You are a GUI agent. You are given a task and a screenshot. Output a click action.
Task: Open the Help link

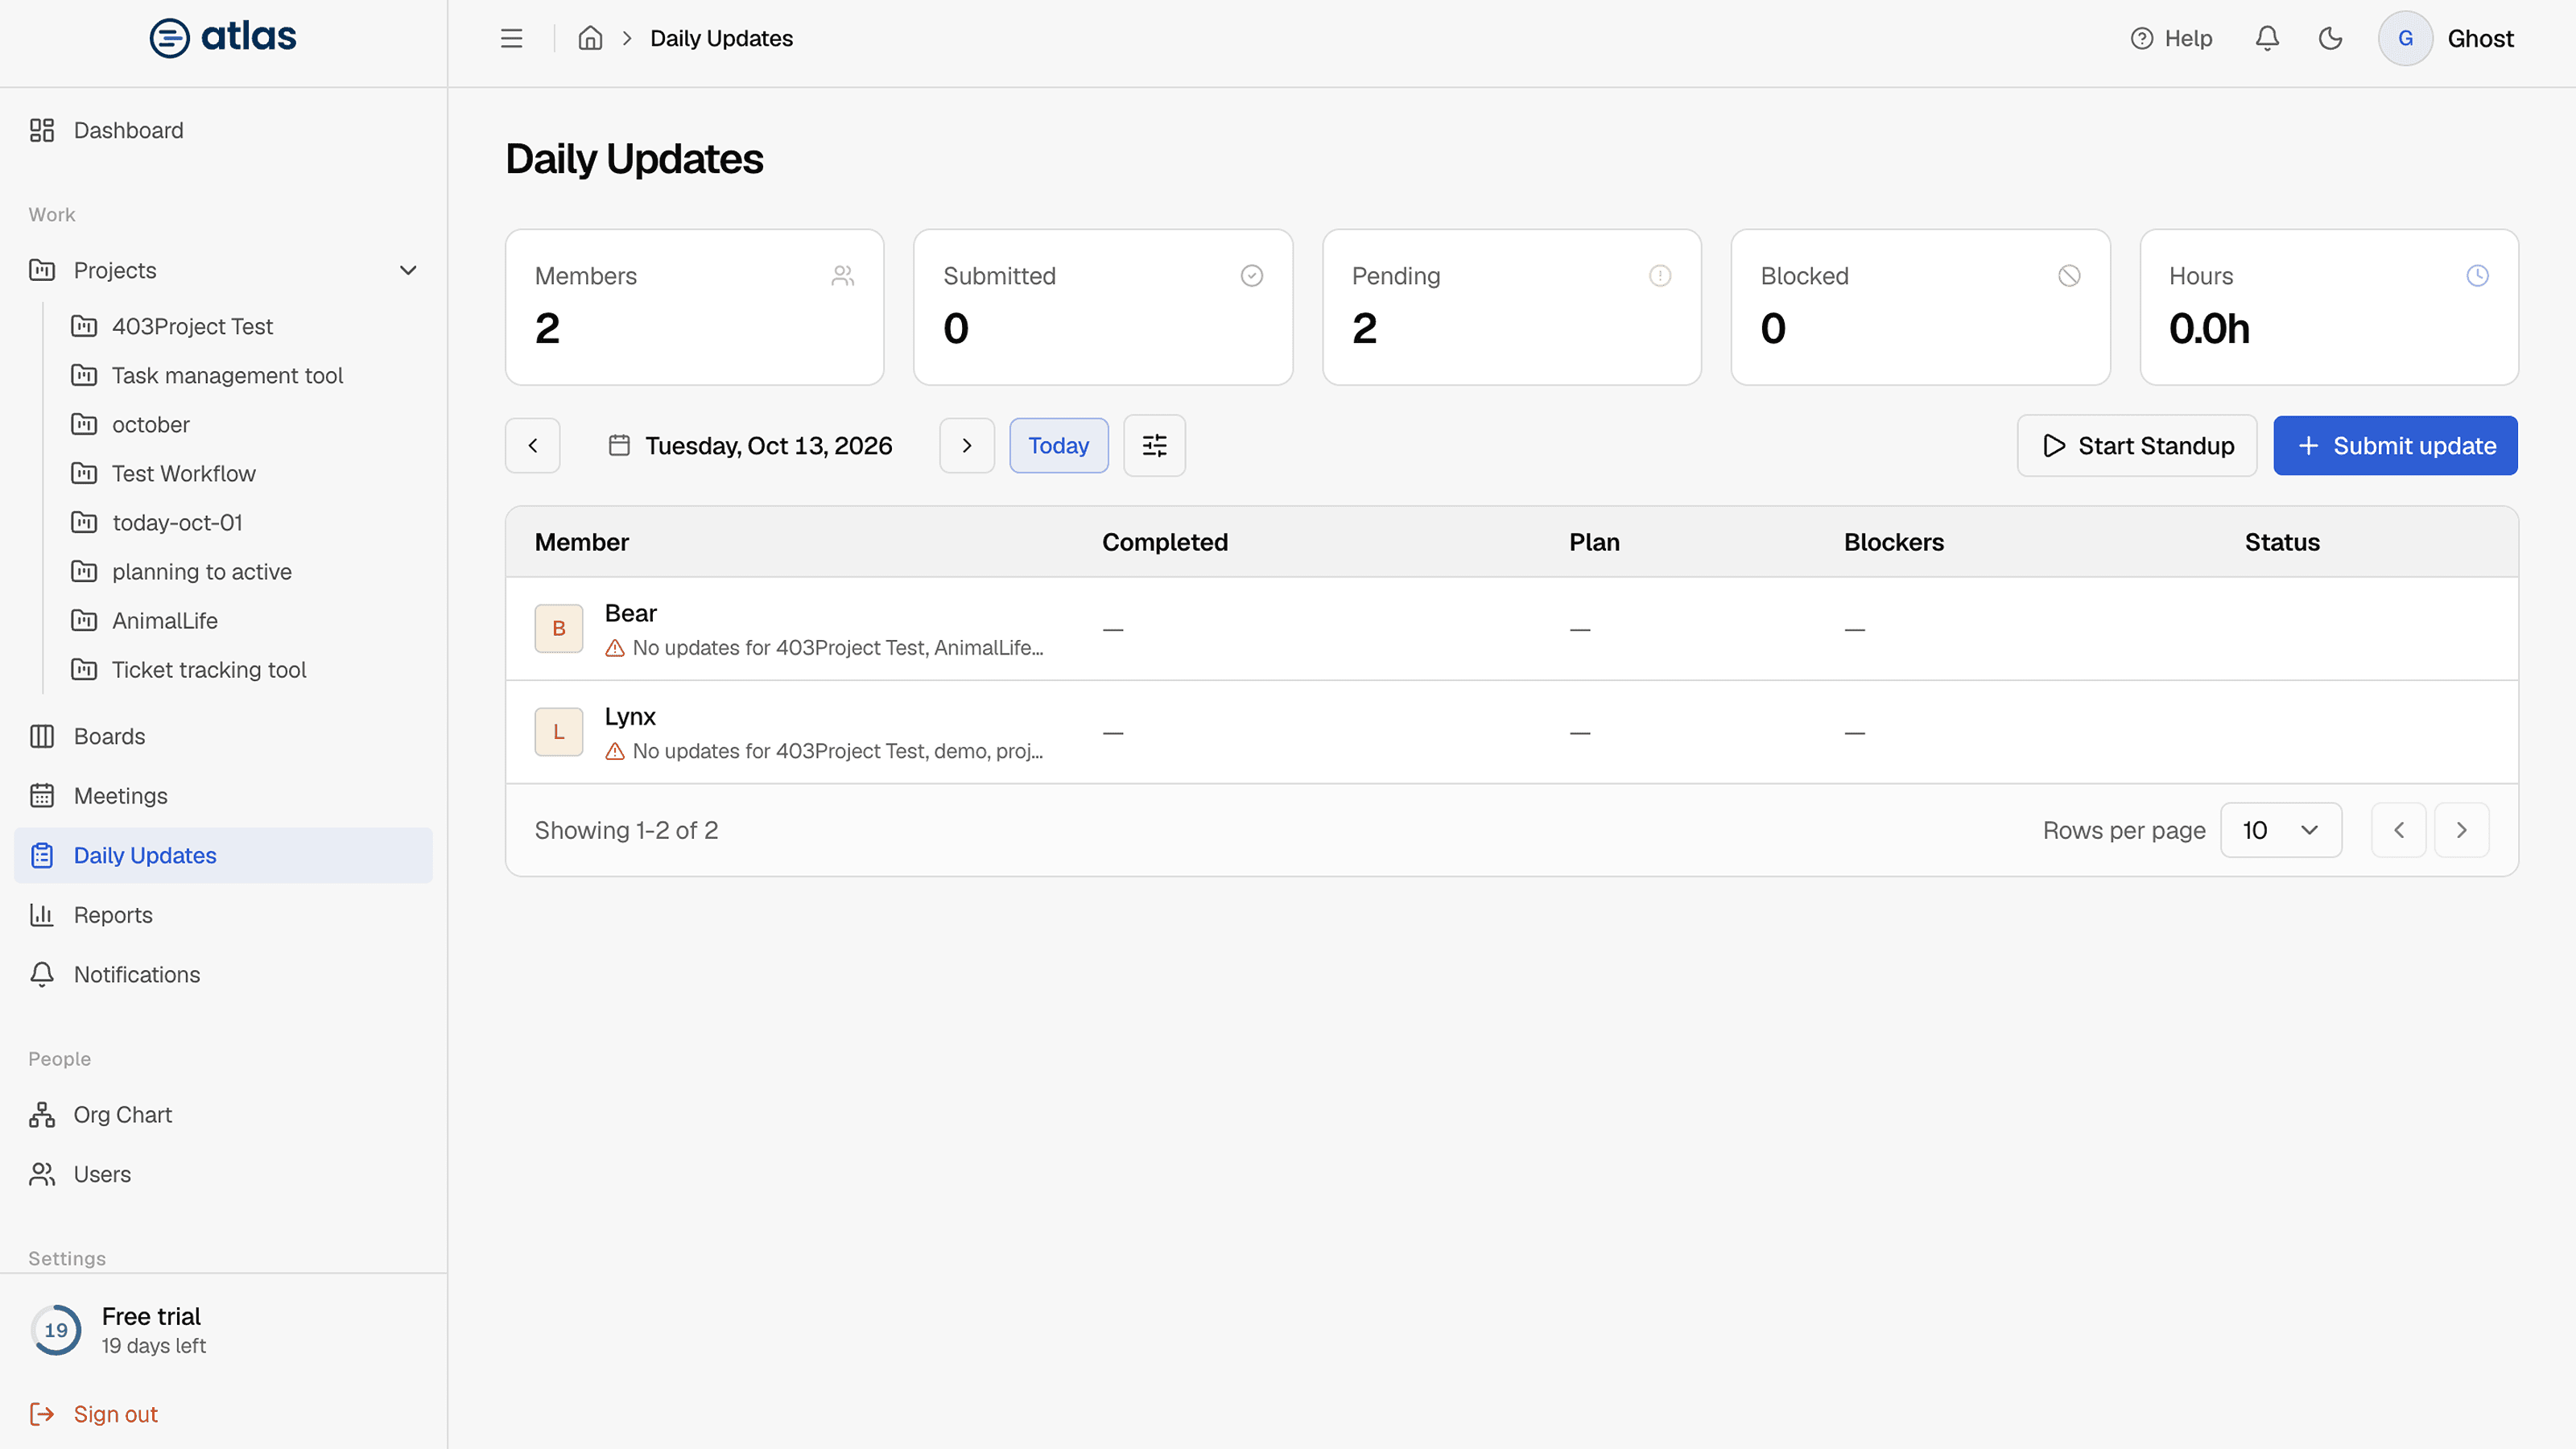[x=2171, y=38]
